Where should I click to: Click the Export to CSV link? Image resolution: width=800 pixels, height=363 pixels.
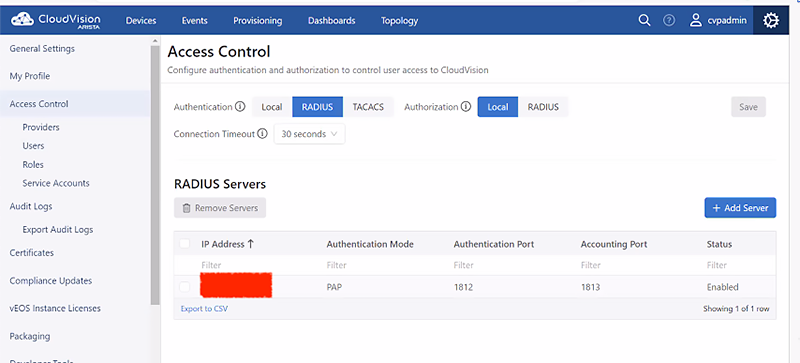tap(204, 309)
